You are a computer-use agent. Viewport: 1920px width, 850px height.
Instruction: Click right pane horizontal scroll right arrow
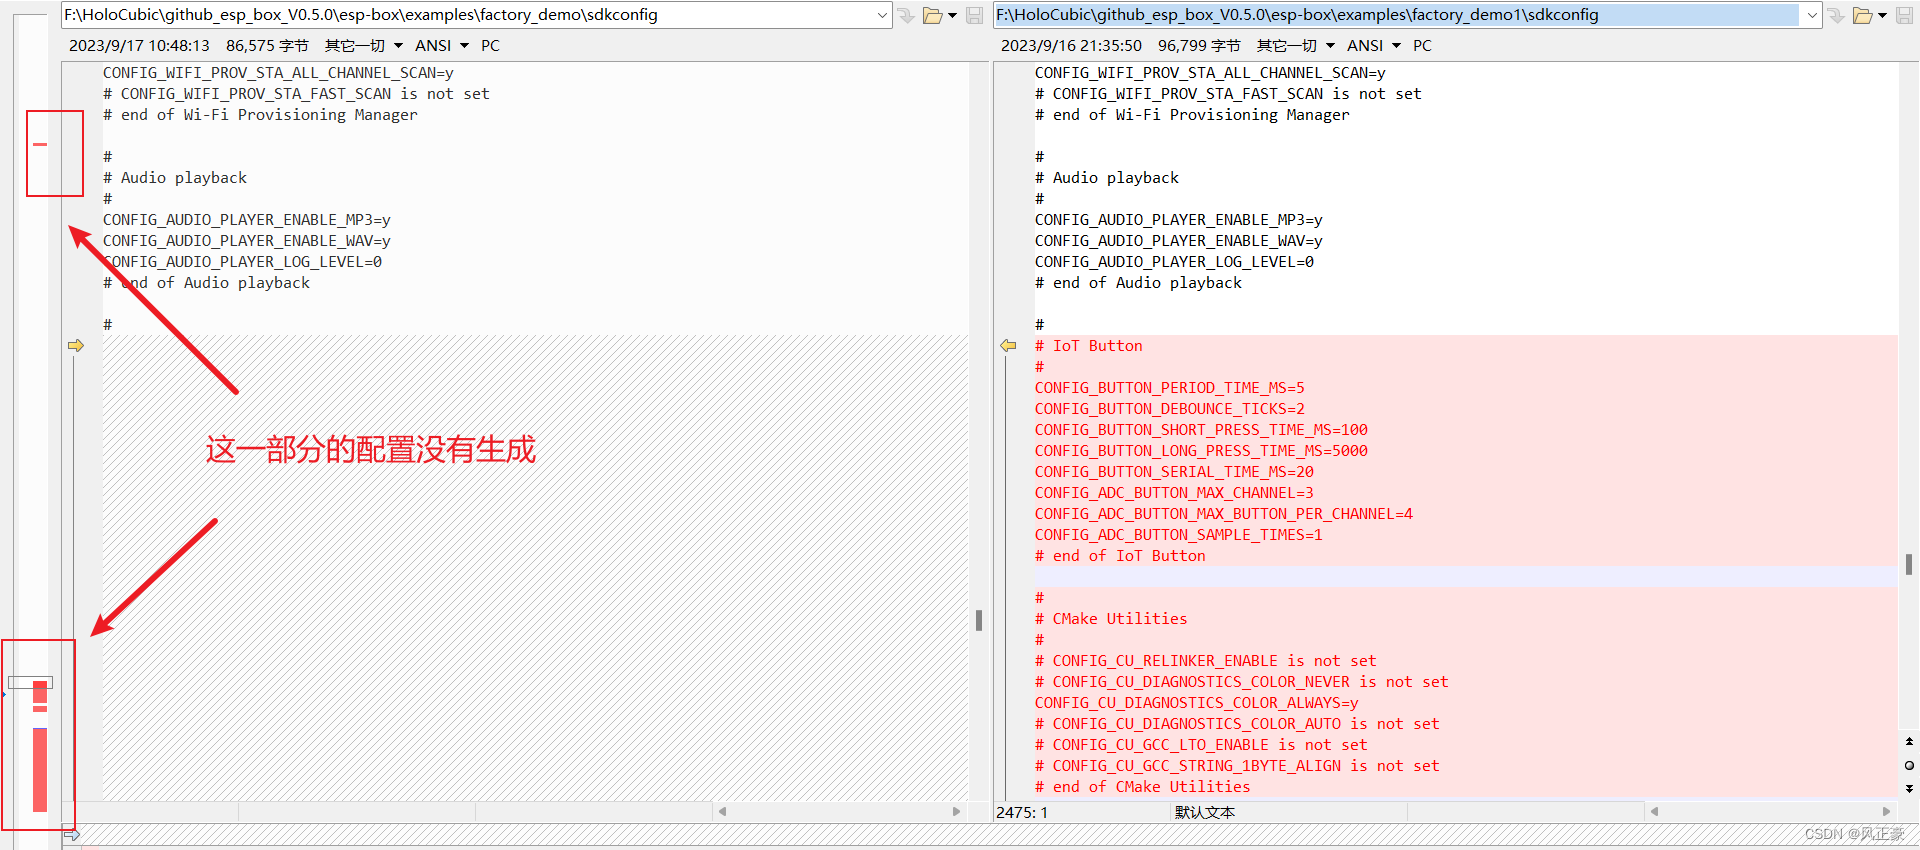tap(1887, 811)
